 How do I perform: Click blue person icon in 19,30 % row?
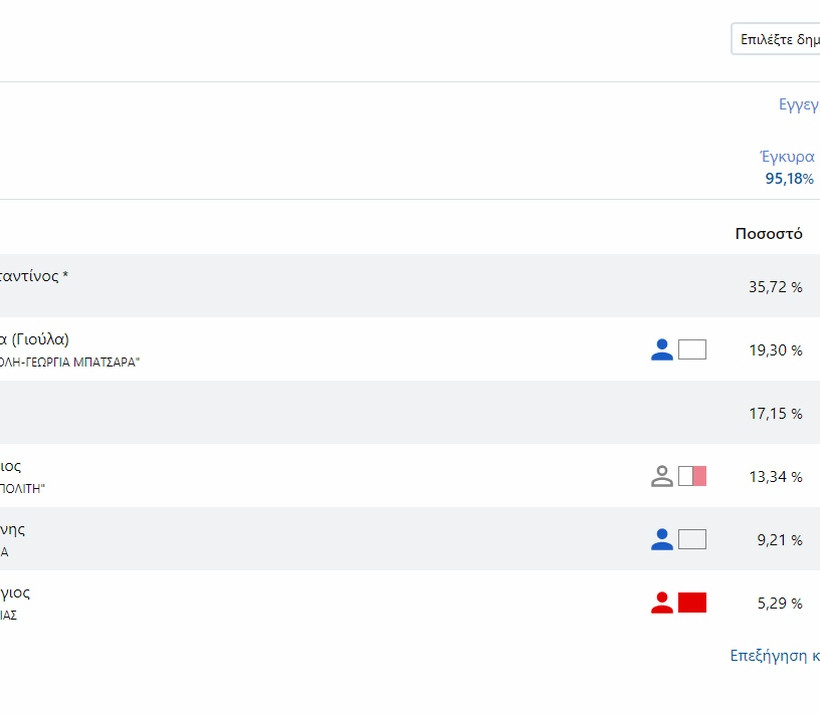pos(661,350)
